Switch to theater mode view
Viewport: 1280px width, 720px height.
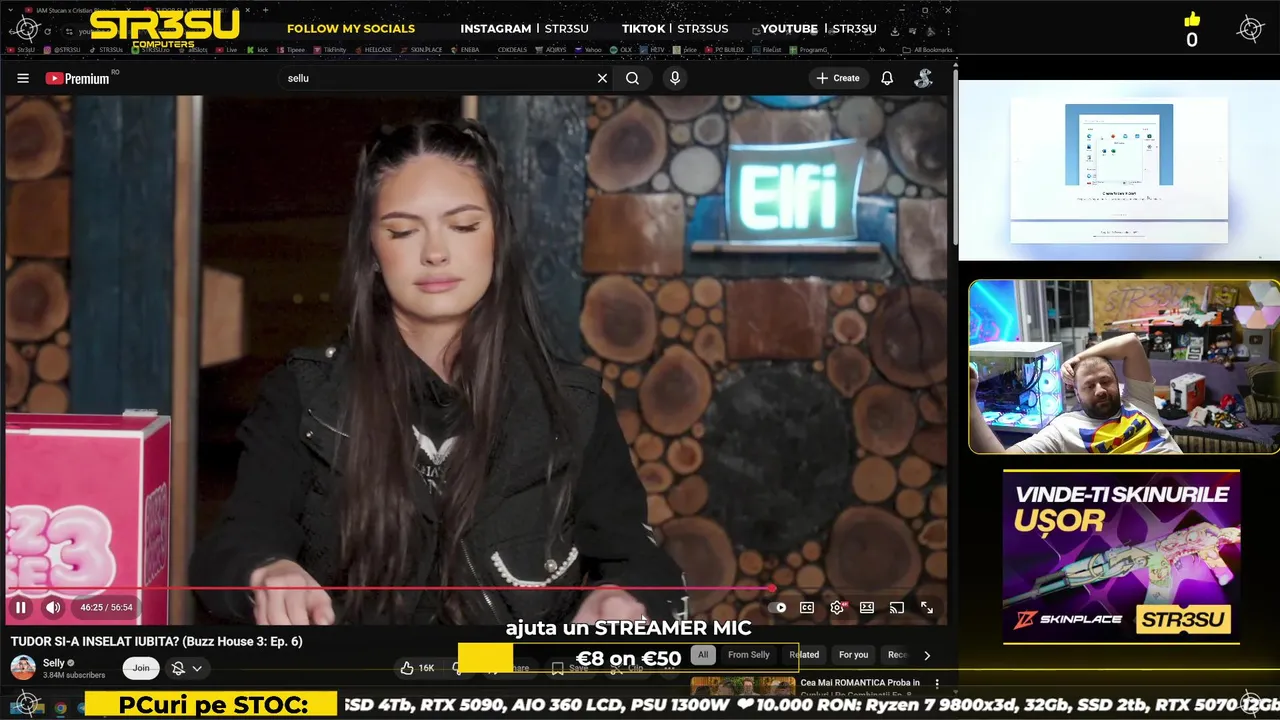(867, 607)
